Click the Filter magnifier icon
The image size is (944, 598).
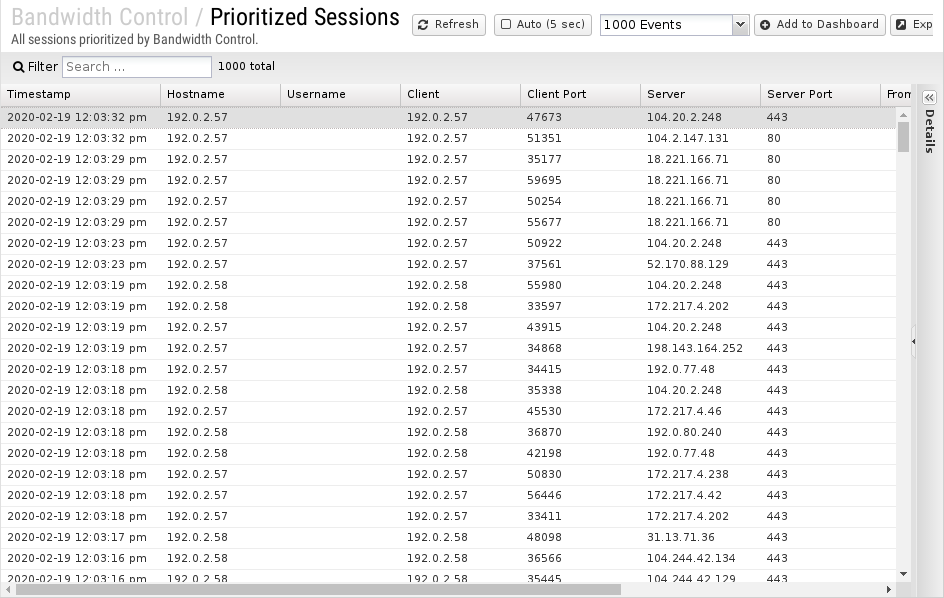click(19, 67)
